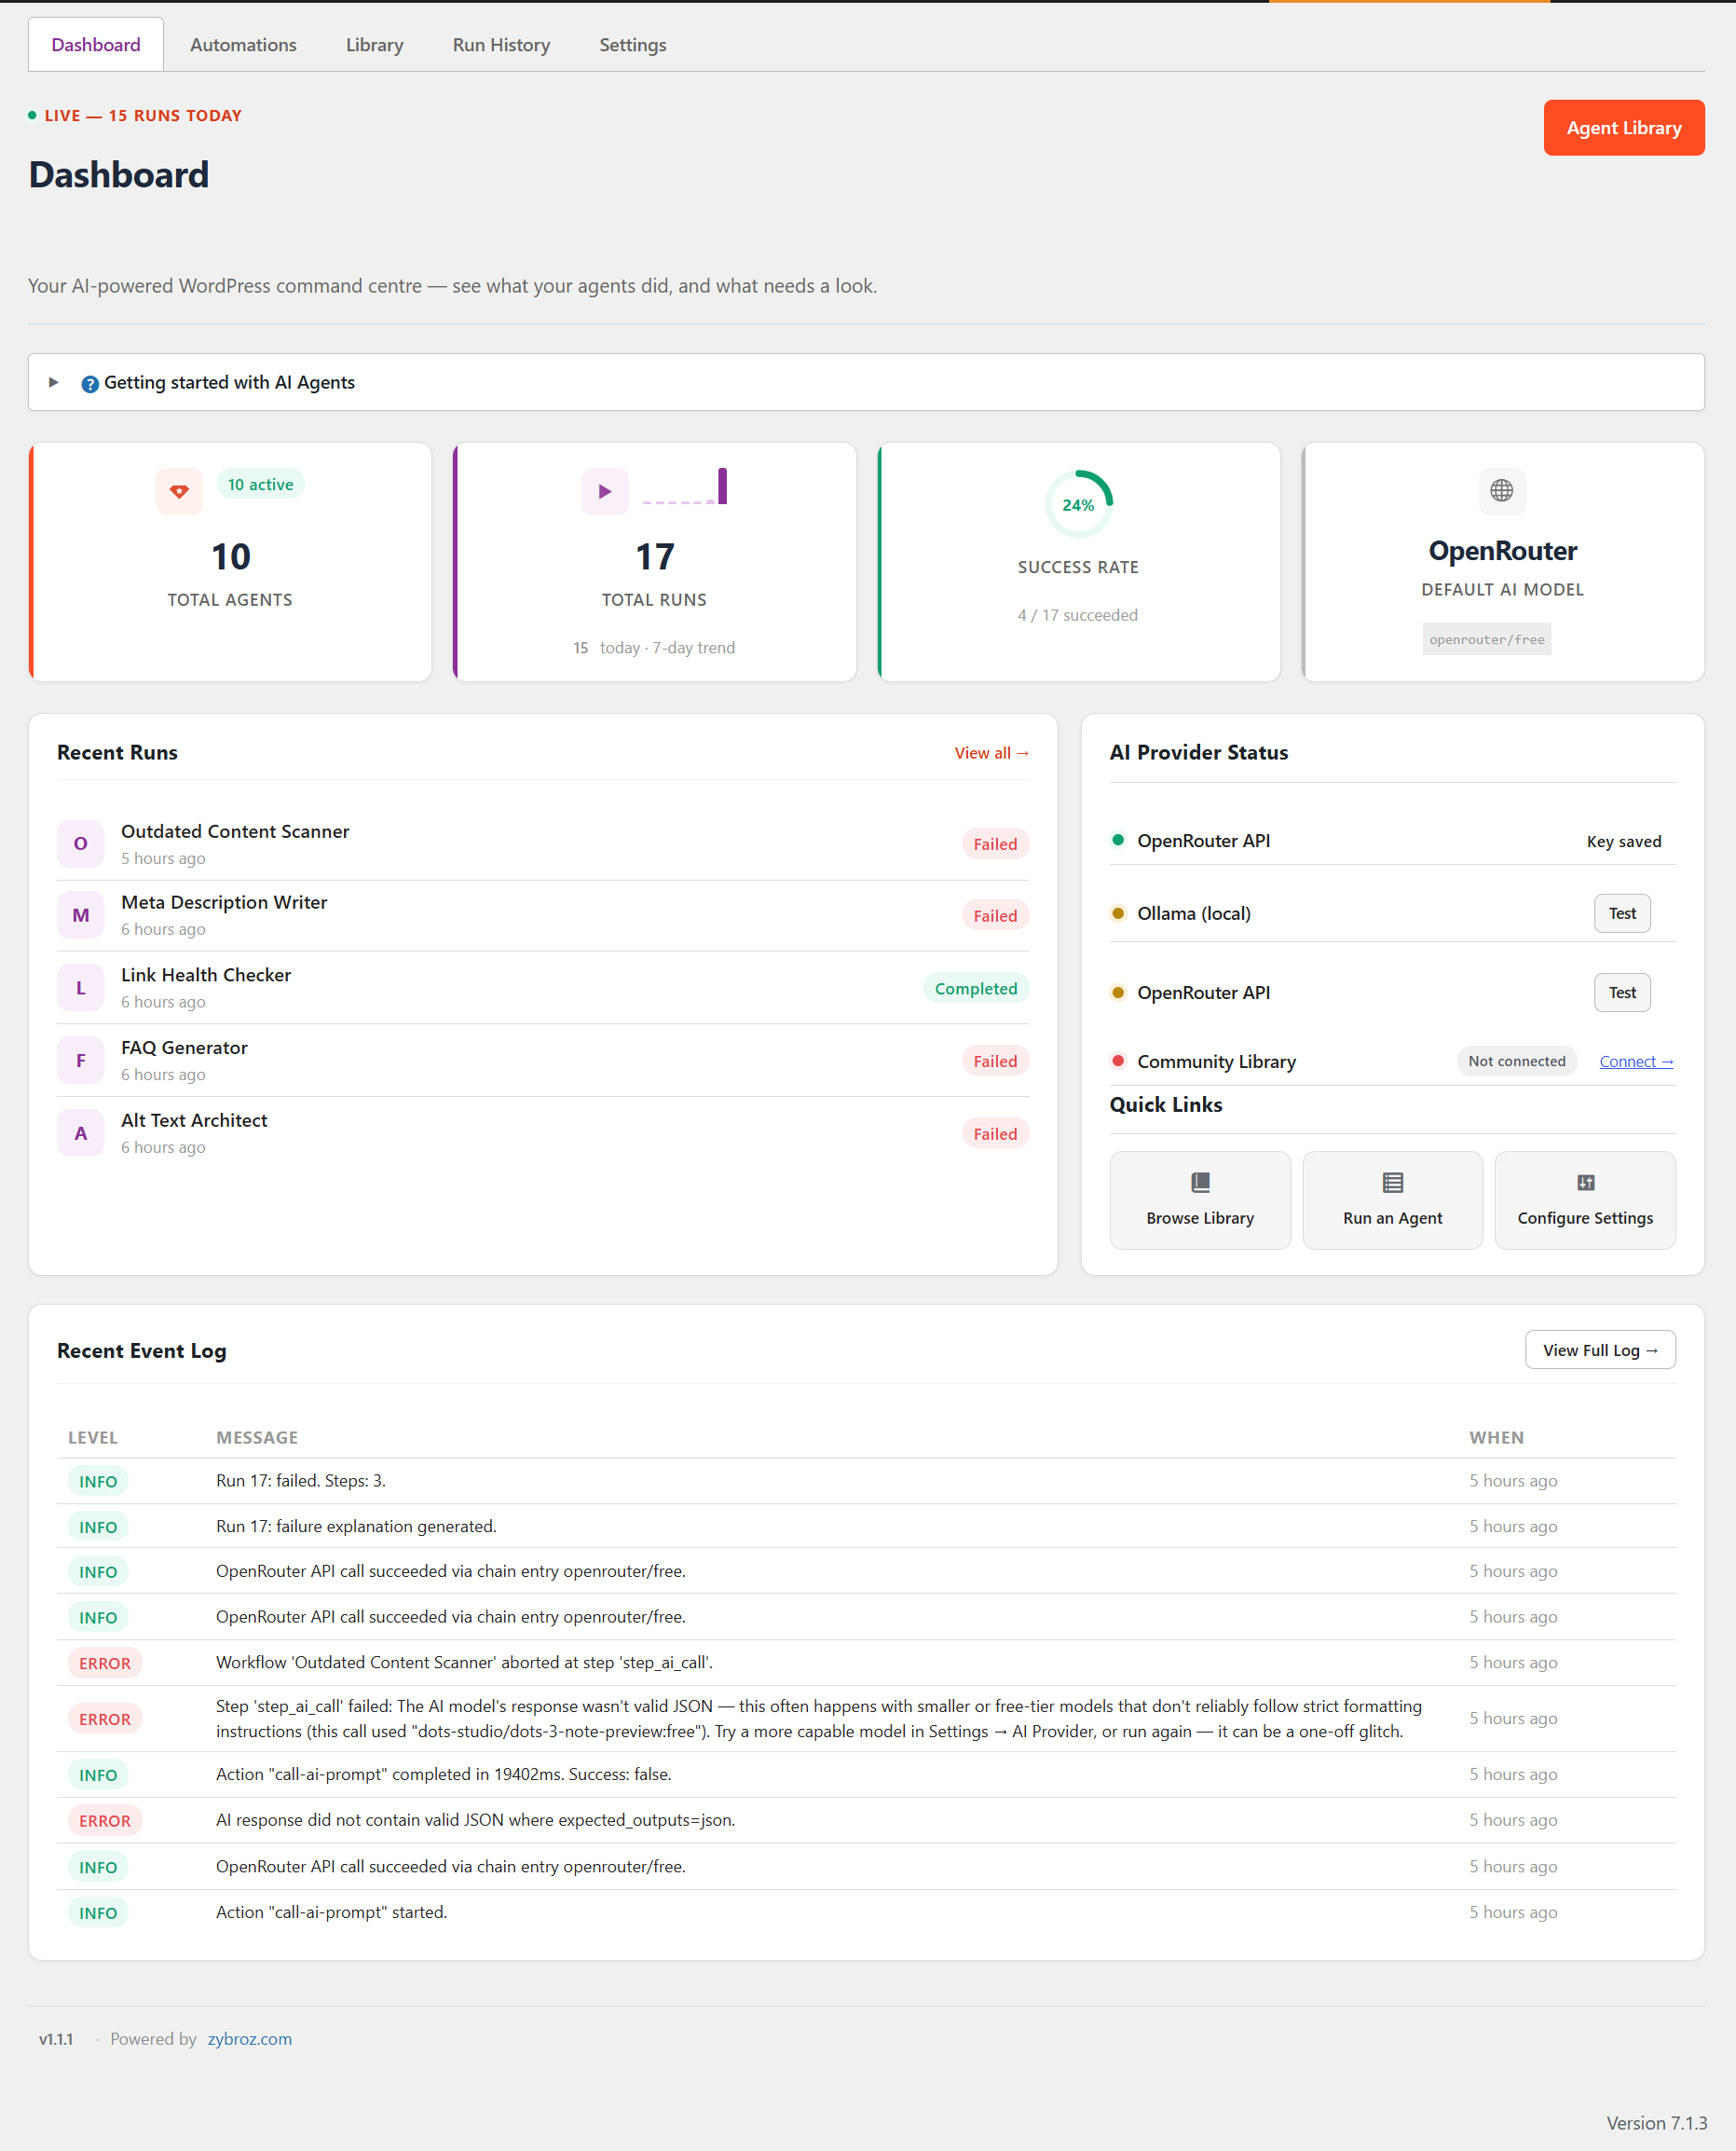
Task: Expand the Getting started with AI Agents panel
Action: click(866, 382)
